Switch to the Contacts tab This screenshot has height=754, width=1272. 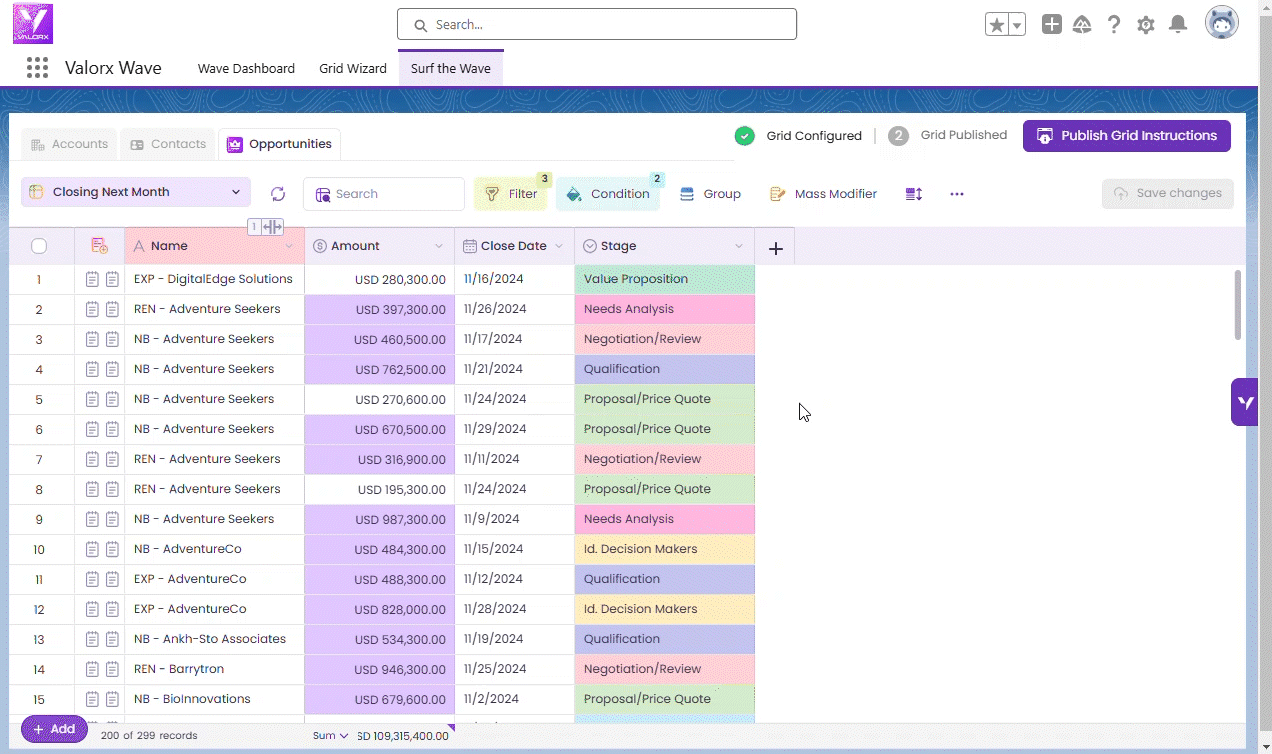[x=168, y=144]
